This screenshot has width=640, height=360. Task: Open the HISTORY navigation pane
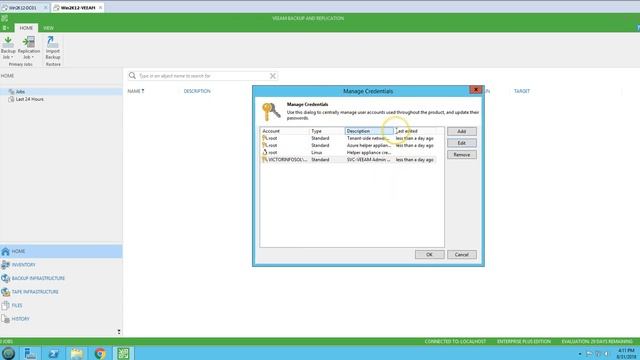61,319
